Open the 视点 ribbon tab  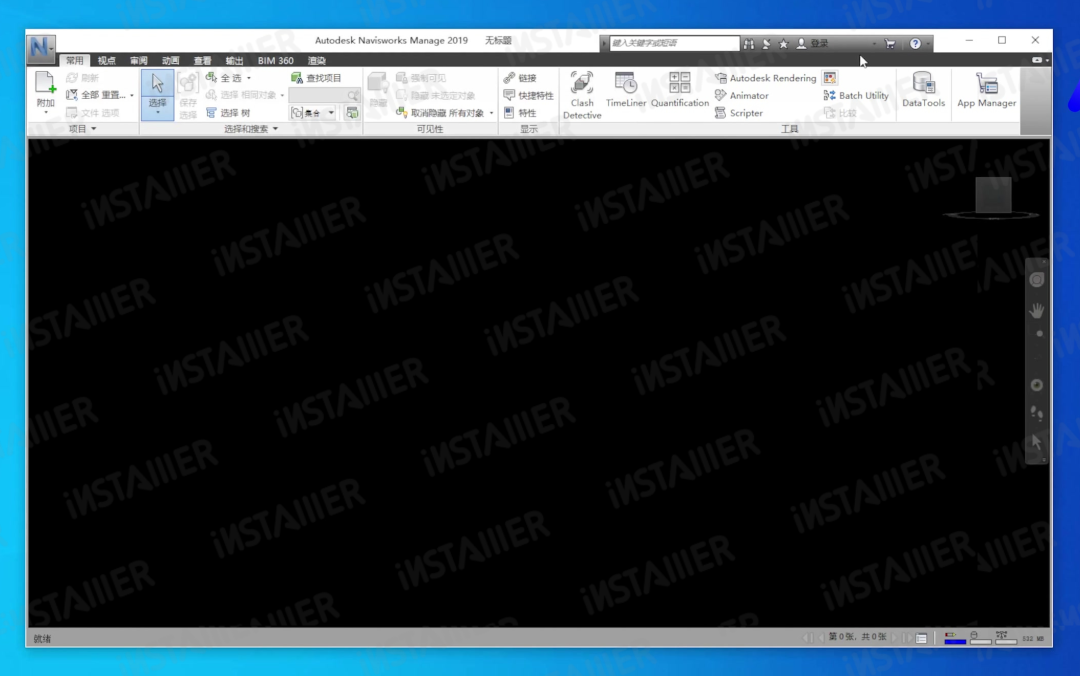coord(106,61)
